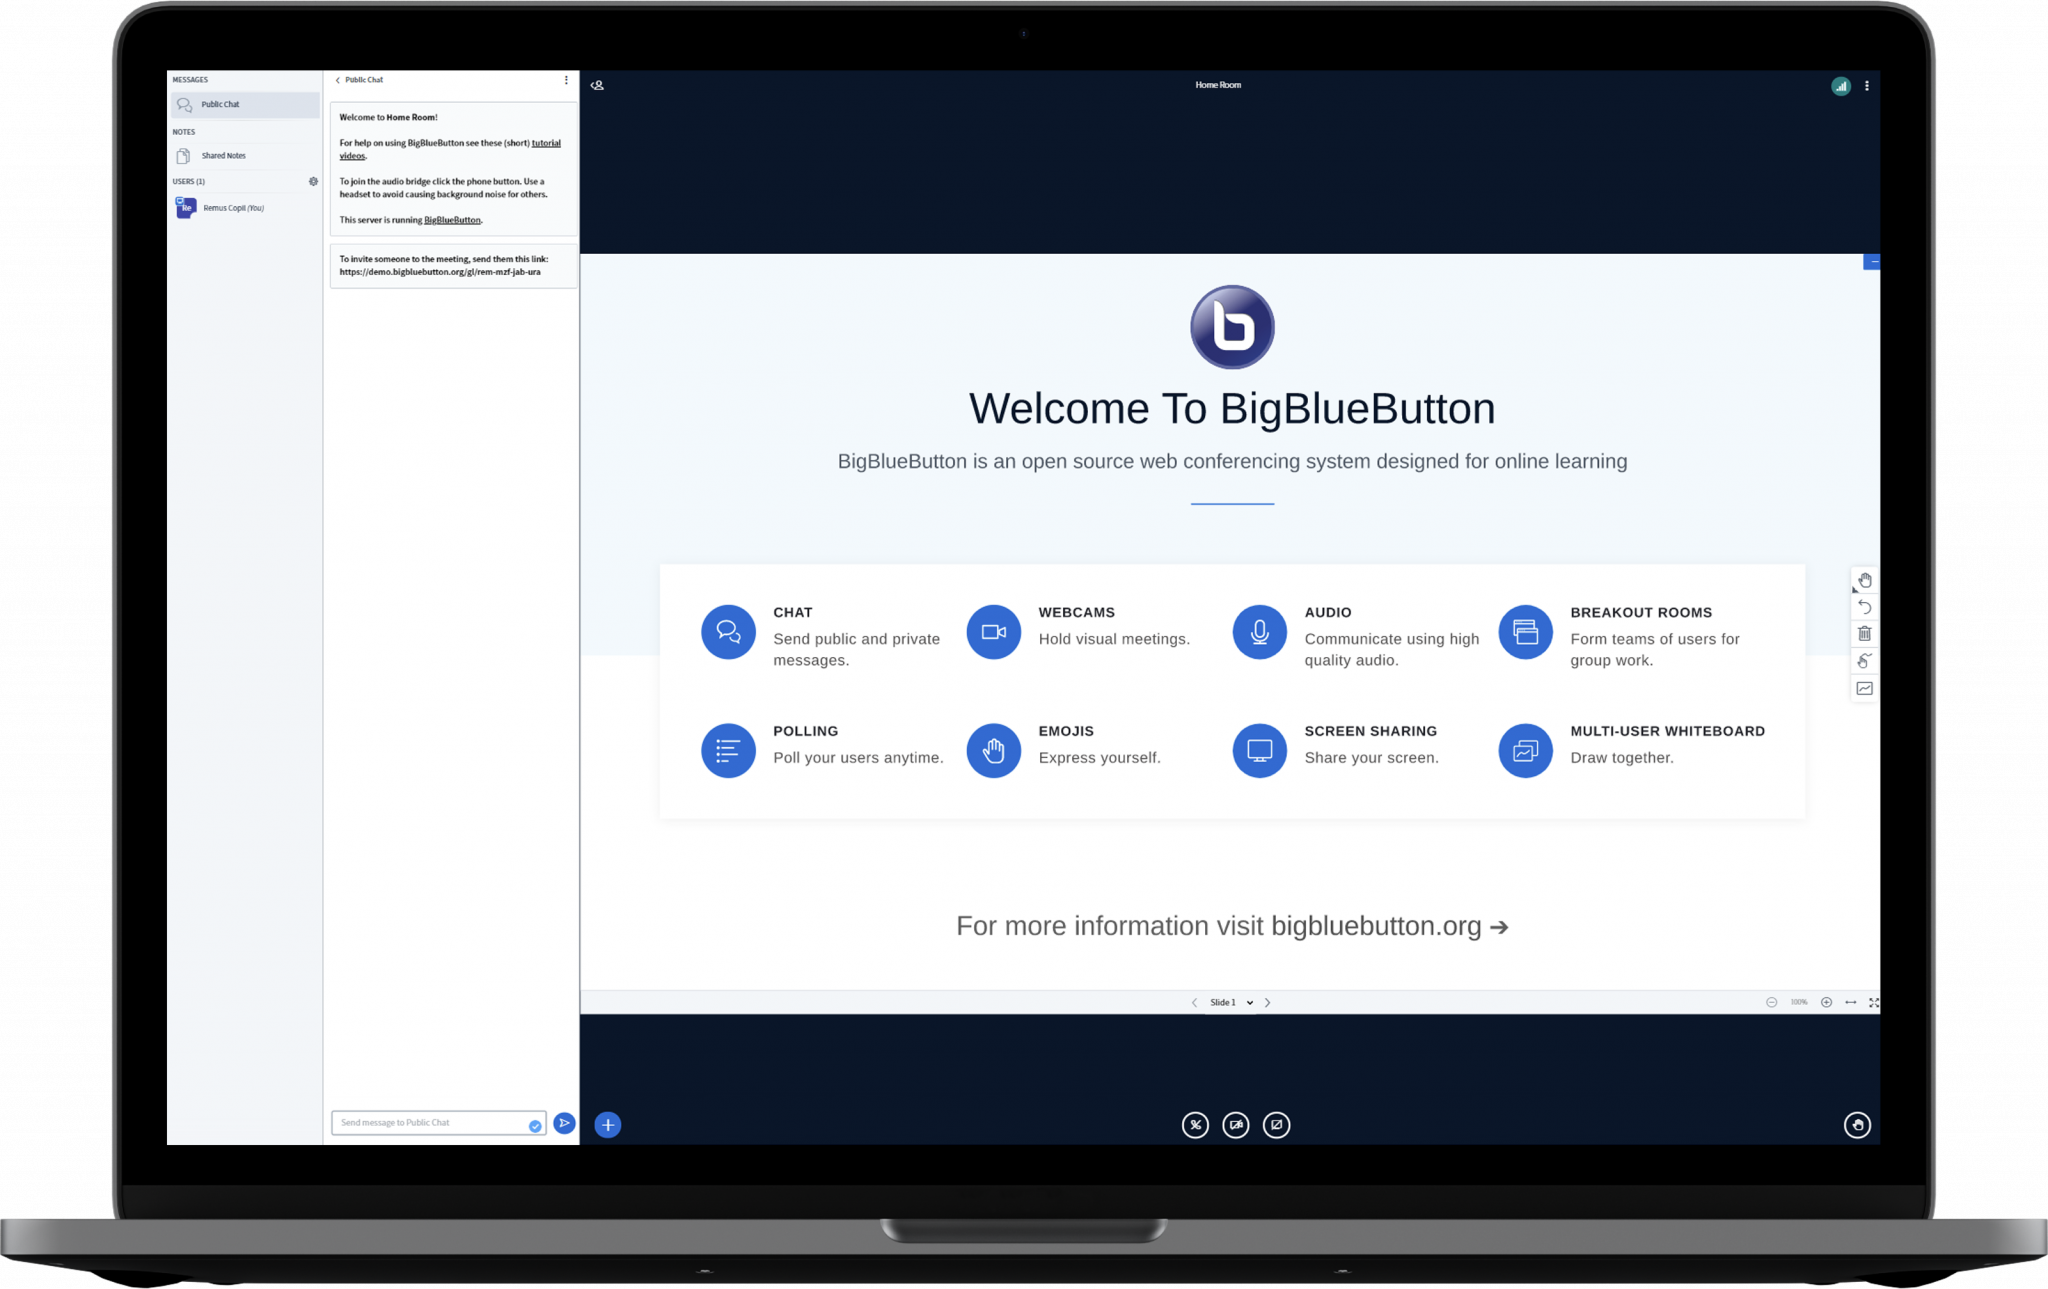Collapse the Public Chat panel
Image resolution: width=2048 pixels, height=1289 pixels.
click(x=338, y=80)
